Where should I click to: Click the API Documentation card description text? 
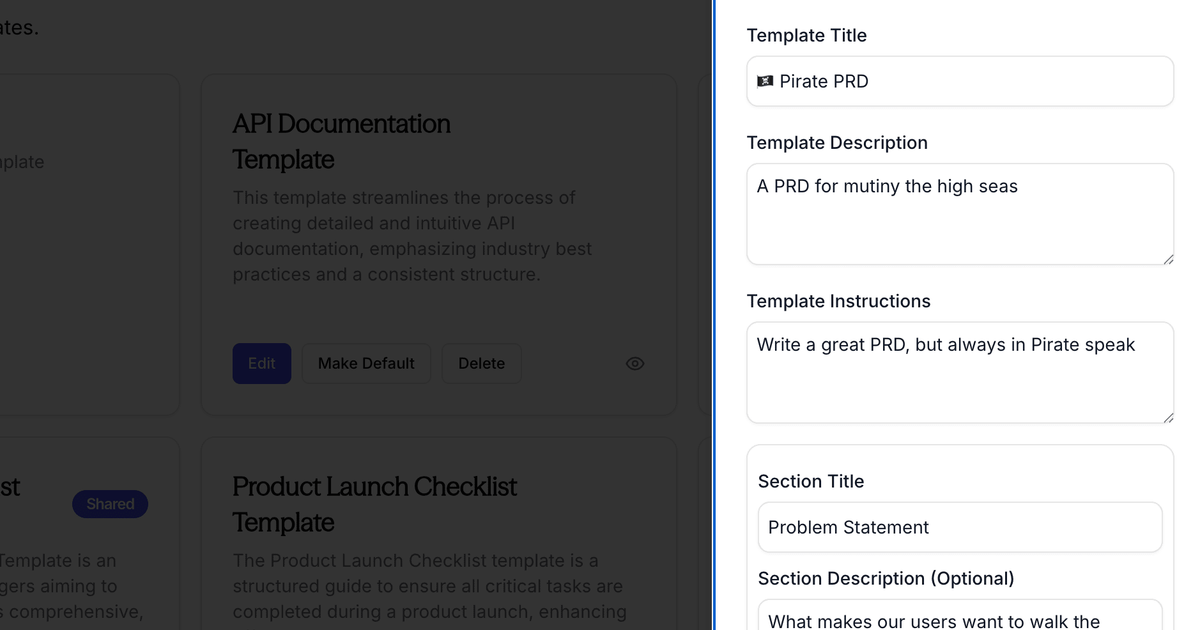click(412, 236)
